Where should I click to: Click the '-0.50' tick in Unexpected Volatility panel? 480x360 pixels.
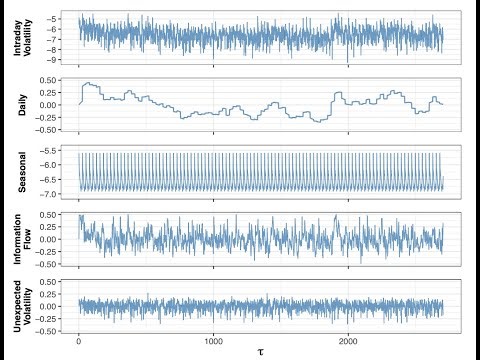click(46, 331)
